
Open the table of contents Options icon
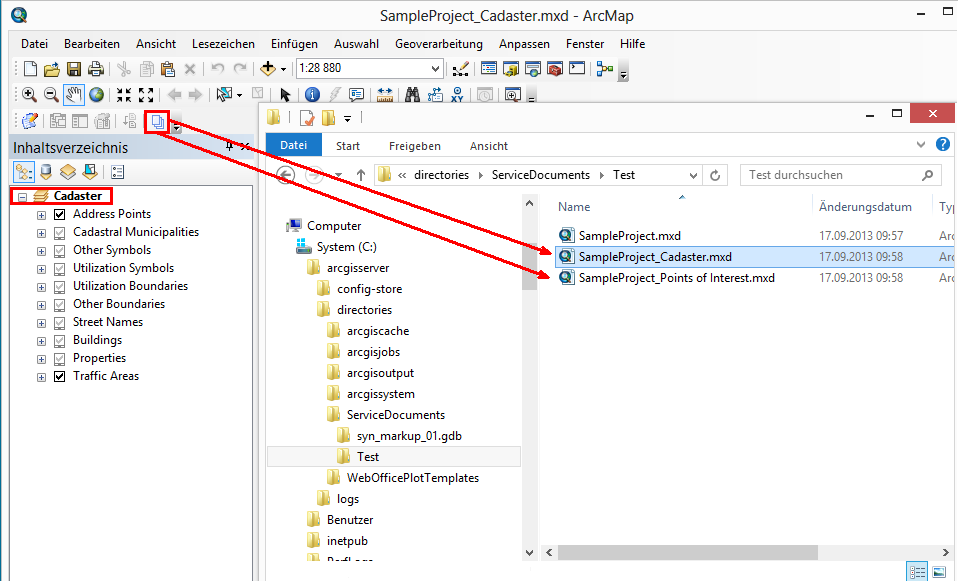point(118,172)
